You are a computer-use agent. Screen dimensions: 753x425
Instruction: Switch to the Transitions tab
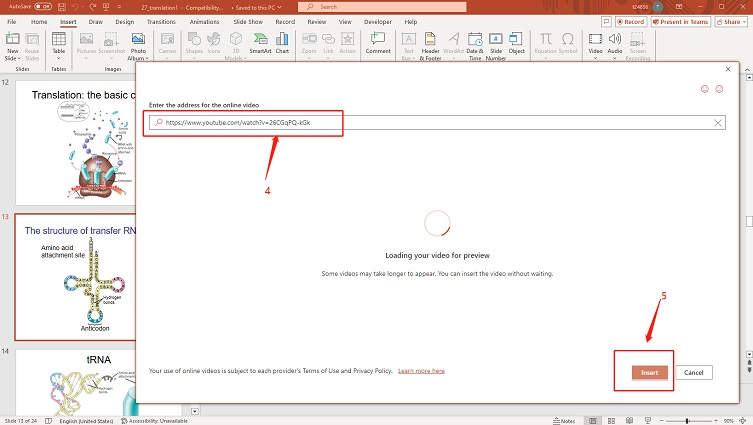[x=161, y=20]
